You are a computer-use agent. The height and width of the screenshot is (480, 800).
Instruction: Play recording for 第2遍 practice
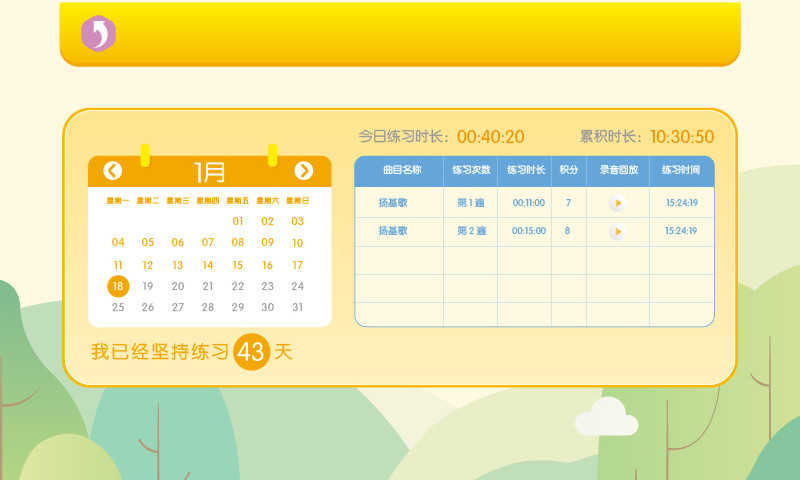tap(617, 231)
